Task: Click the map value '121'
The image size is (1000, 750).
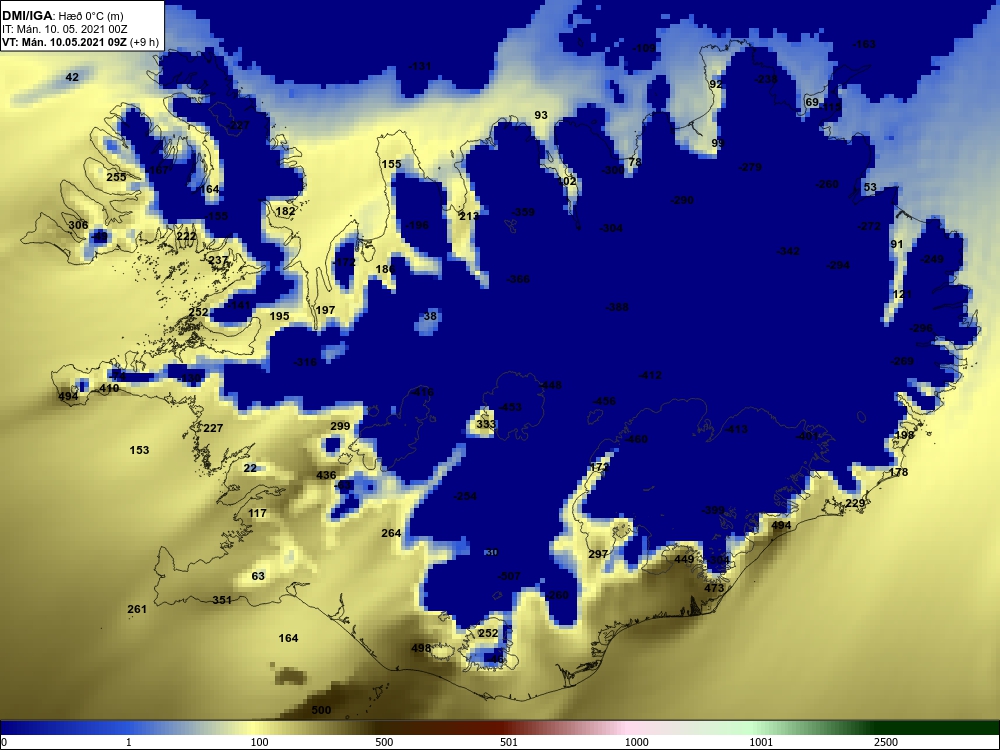Action: click(x=902, y=294)
